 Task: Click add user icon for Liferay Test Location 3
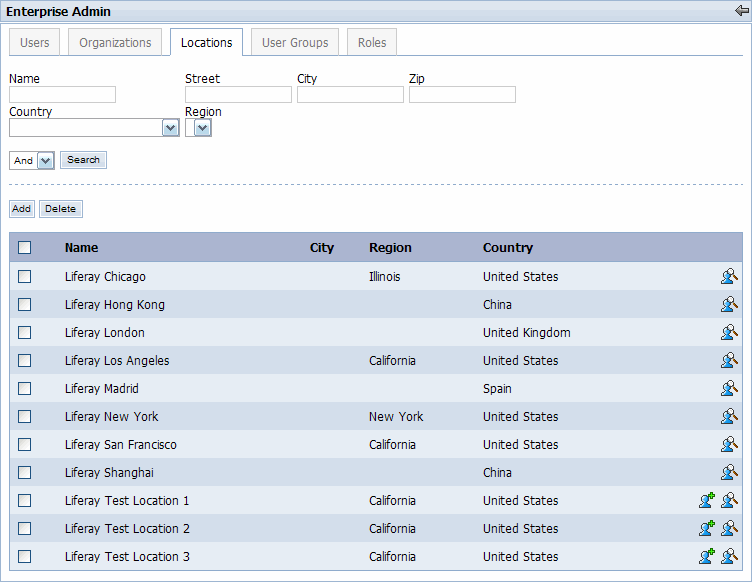[x=707, y=557]
